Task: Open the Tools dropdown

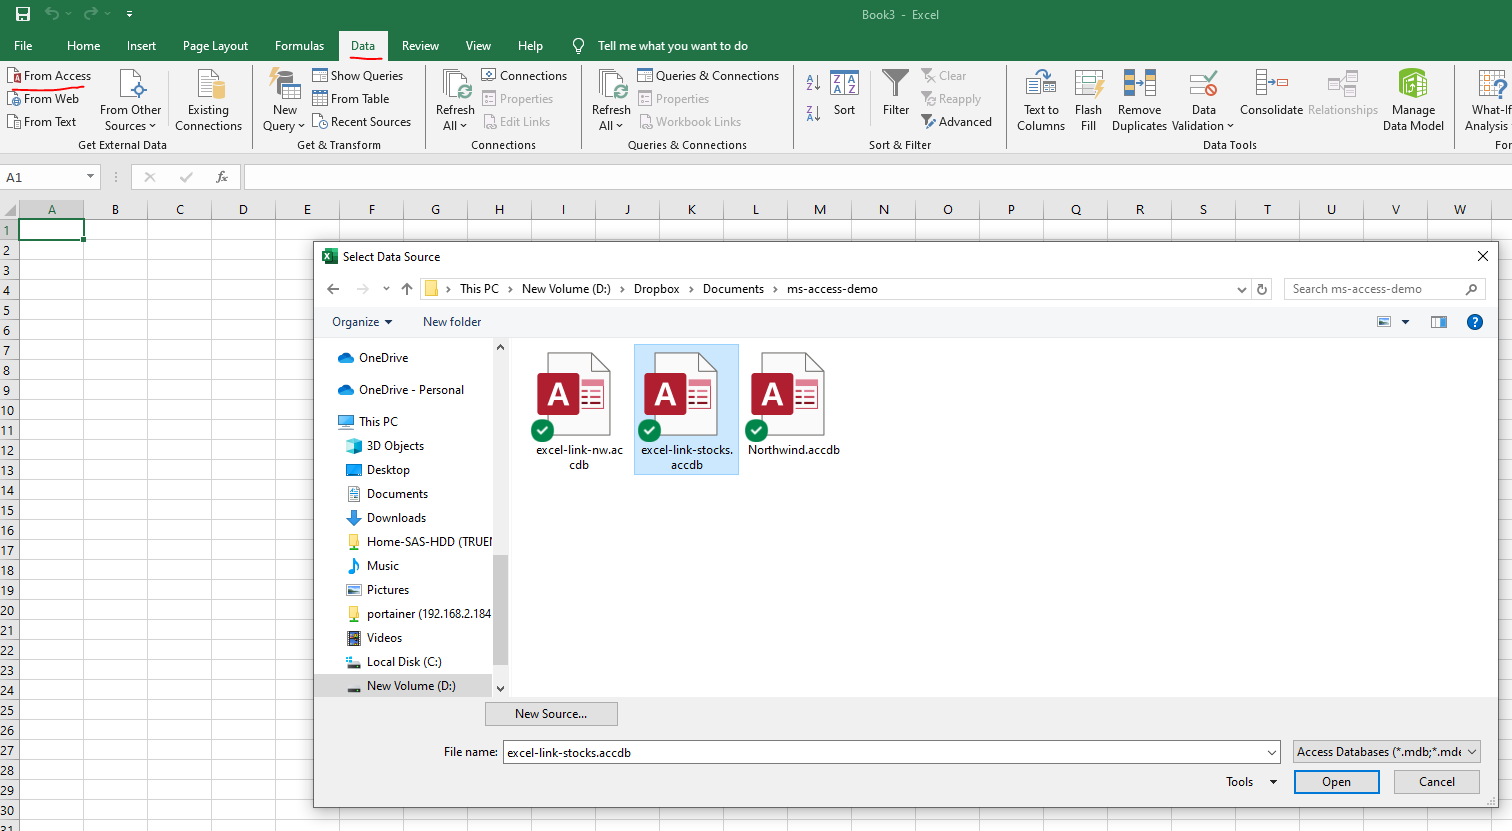Action: 1251,782
